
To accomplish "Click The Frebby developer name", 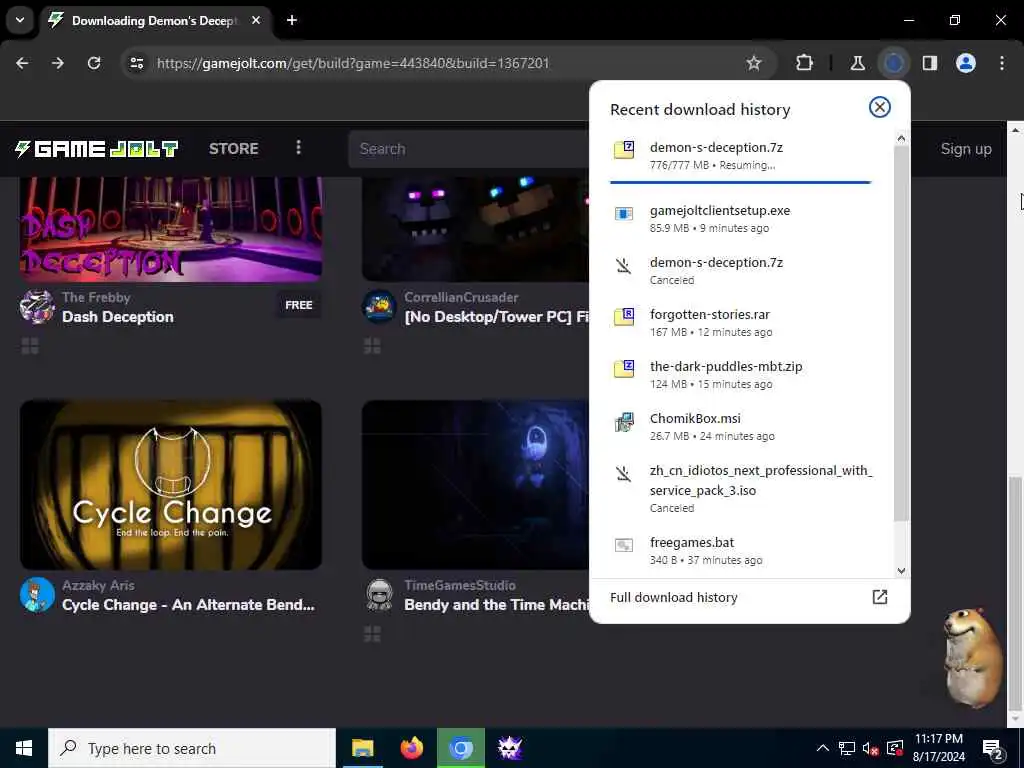I will click(96, 298).
